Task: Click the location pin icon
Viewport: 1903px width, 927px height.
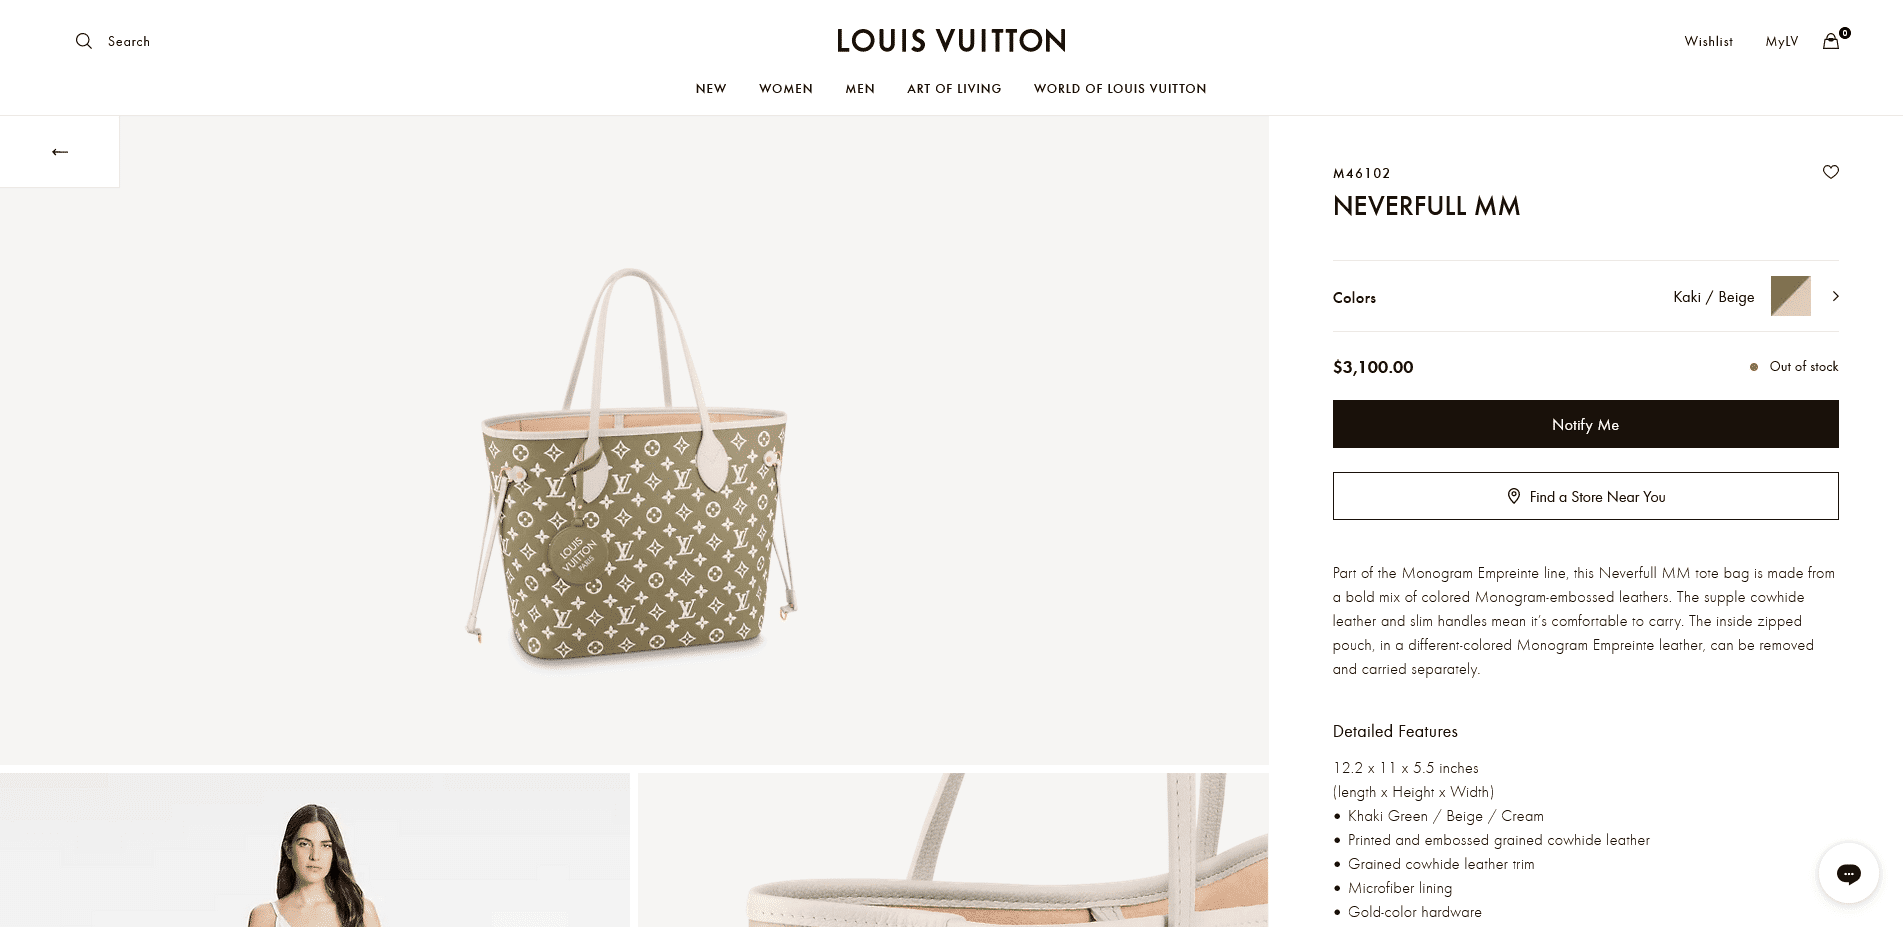Action: coord(1514,496)
